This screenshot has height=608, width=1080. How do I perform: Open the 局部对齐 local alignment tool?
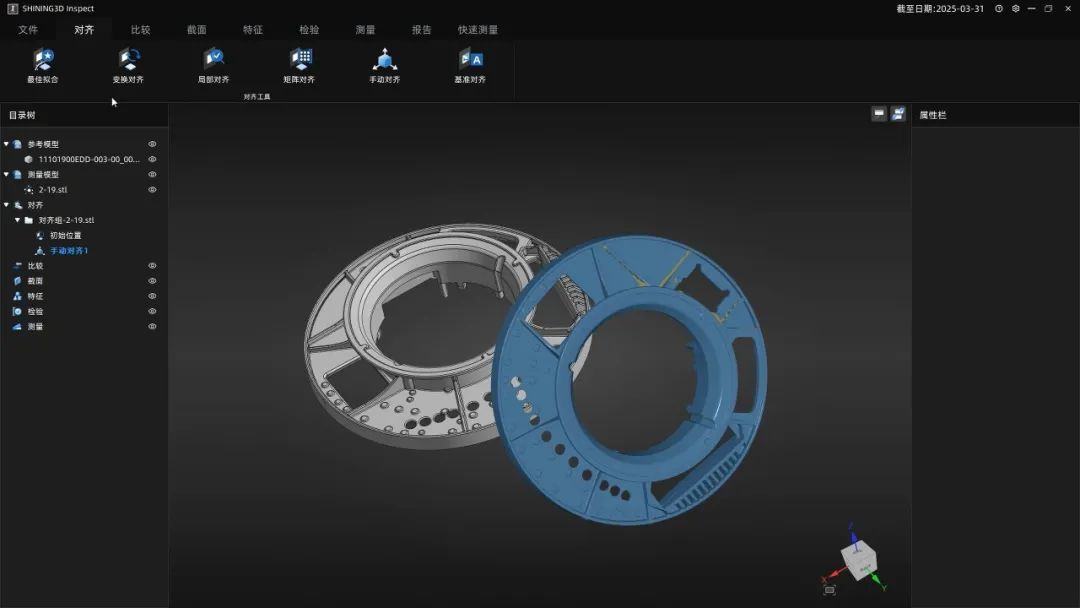(213, 65)
